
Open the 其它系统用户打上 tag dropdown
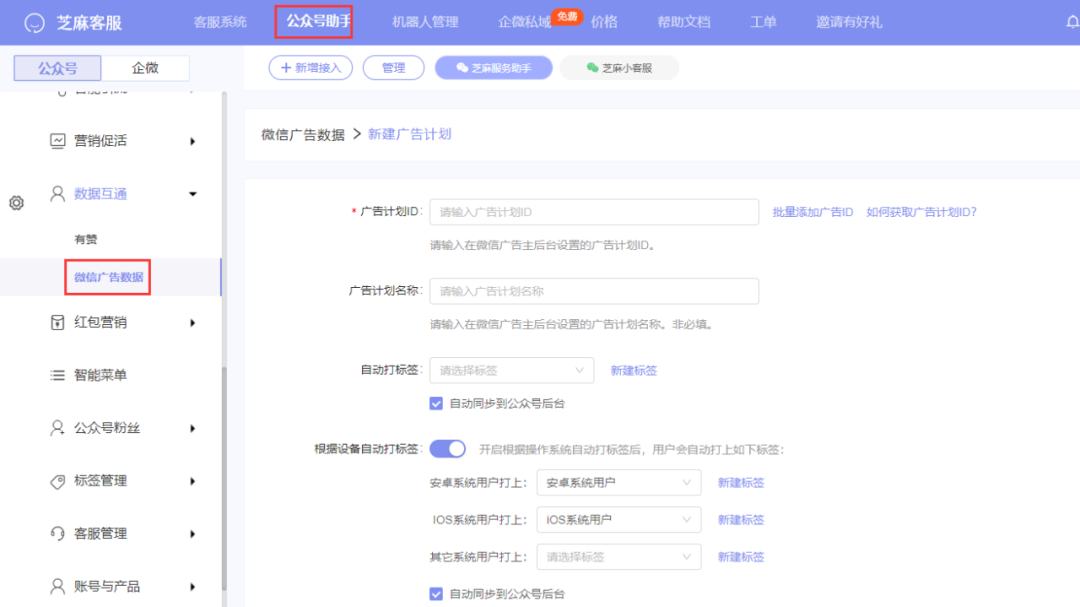619,557
